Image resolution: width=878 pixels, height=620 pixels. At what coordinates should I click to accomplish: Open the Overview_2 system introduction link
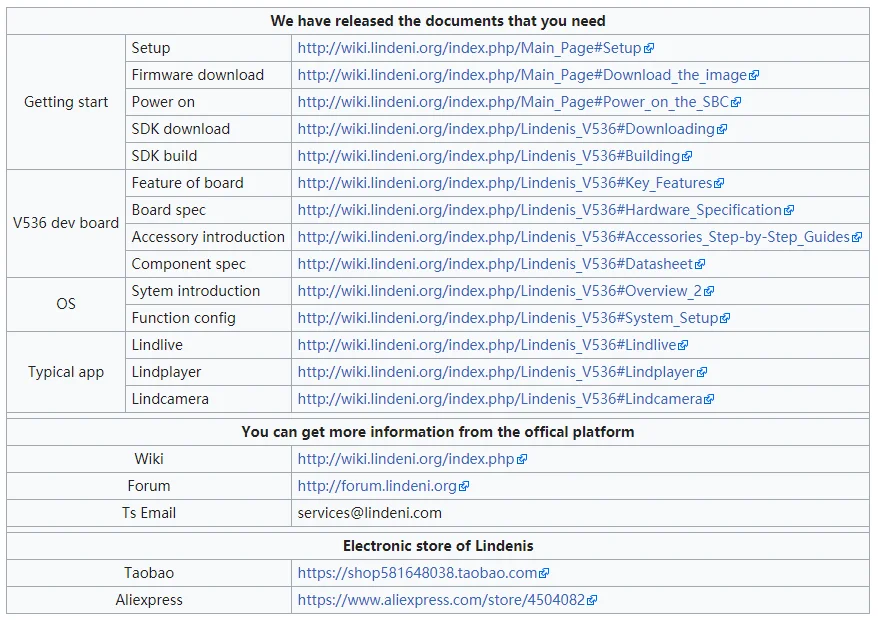500,291
